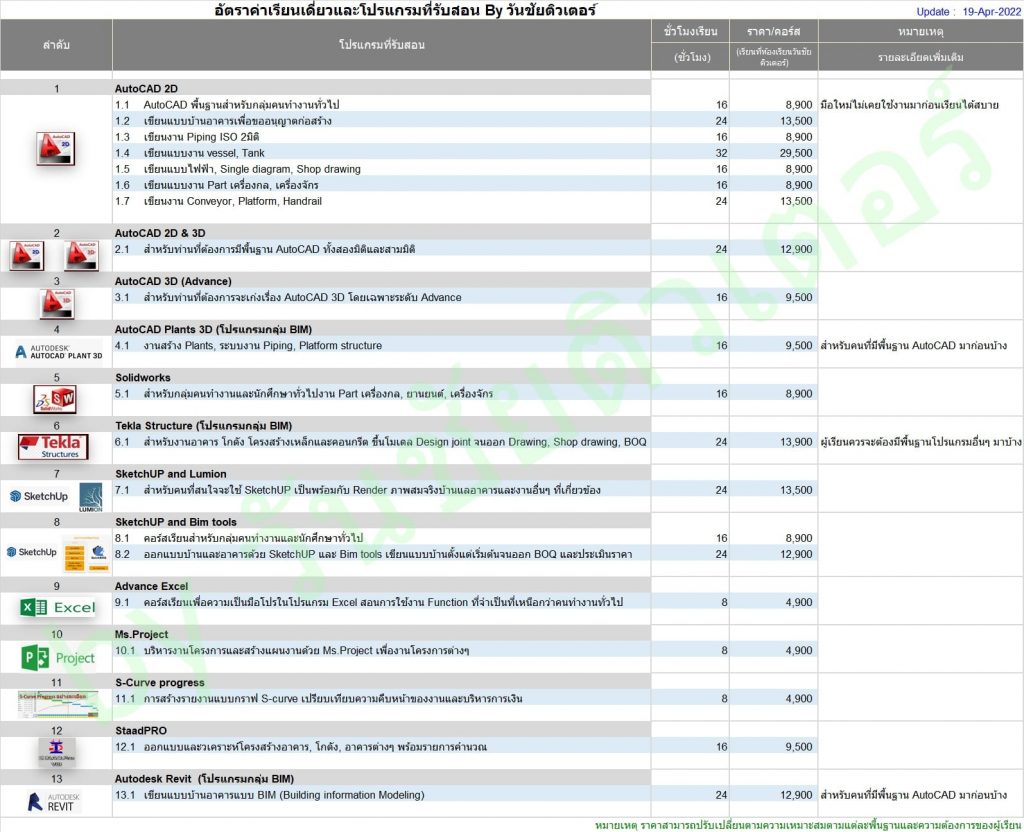Viewport: 1024px width, 832px height.
Task: Click the AutoCAD 2D logo in section 1
Action: [56, 148]
